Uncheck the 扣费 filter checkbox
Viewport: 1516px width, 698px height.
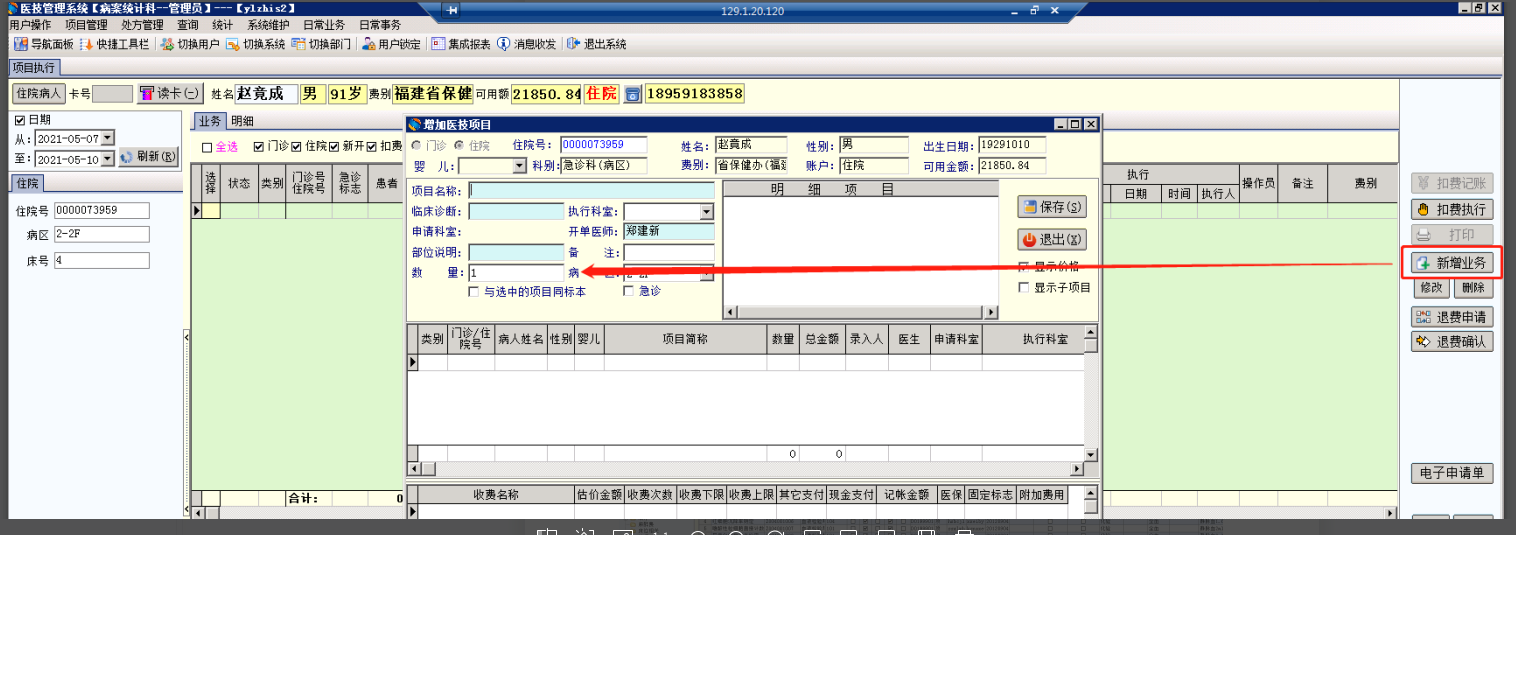click(x=371, y=147)
